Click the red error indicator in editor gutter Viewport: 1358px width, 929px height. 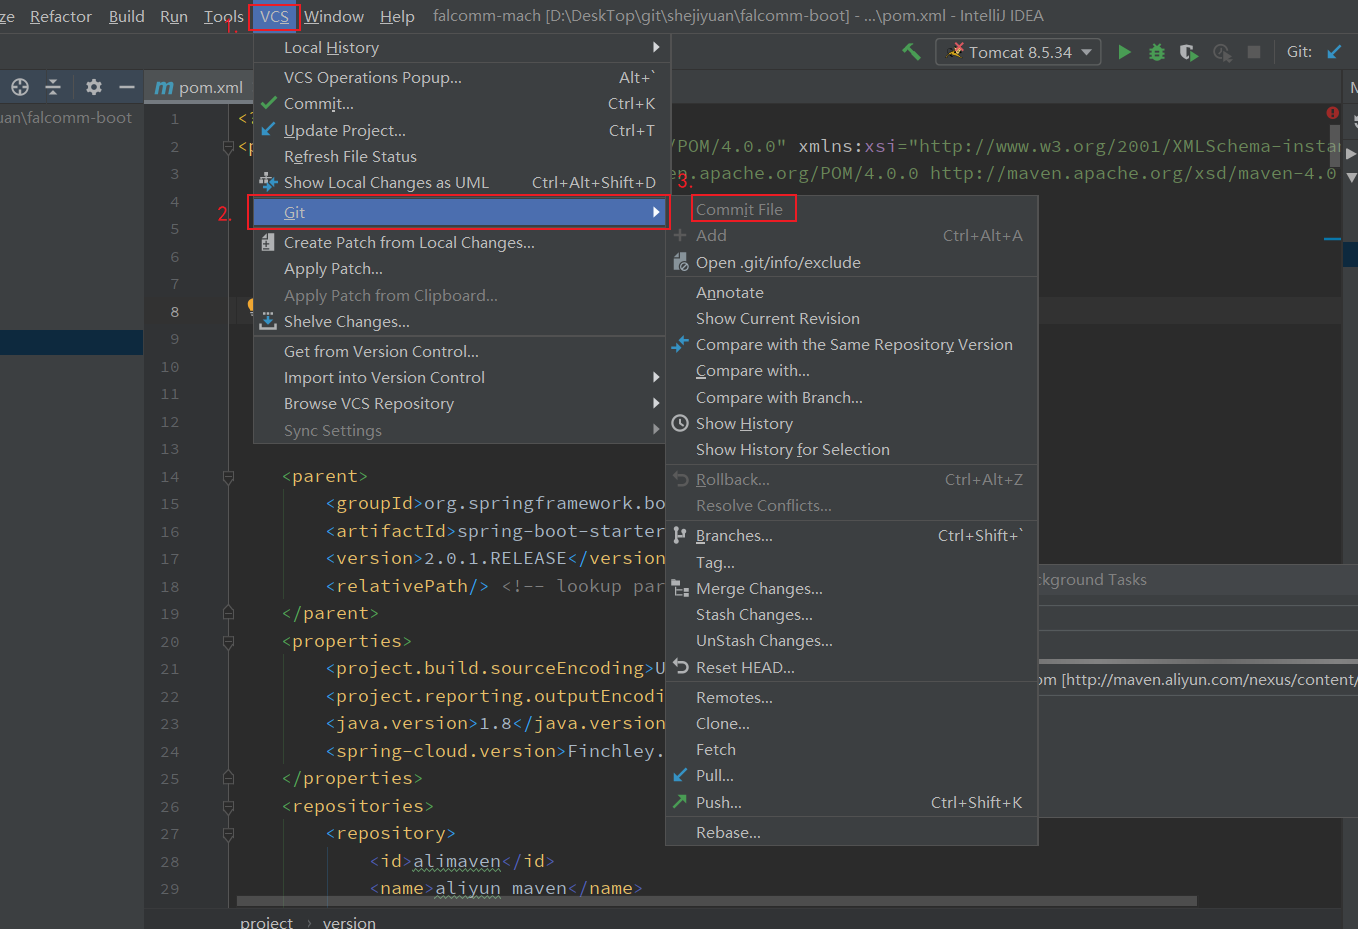(1332, 113)
